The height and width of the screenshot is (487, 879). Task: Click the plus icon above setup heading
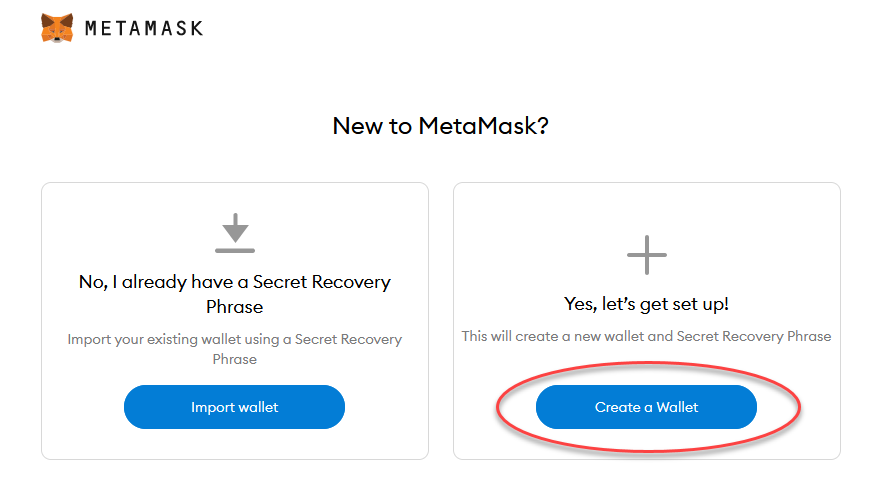click(x=646, y=255)
